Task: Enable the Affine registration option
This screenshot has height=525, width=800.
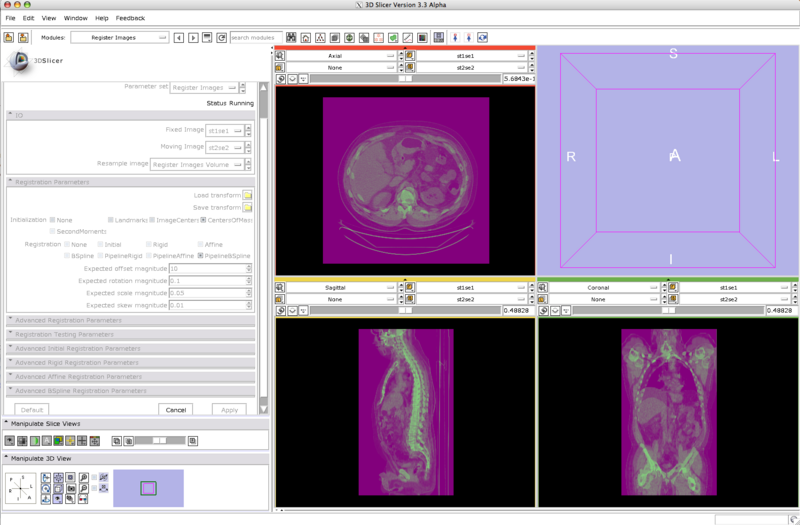Action: point(200,244)
